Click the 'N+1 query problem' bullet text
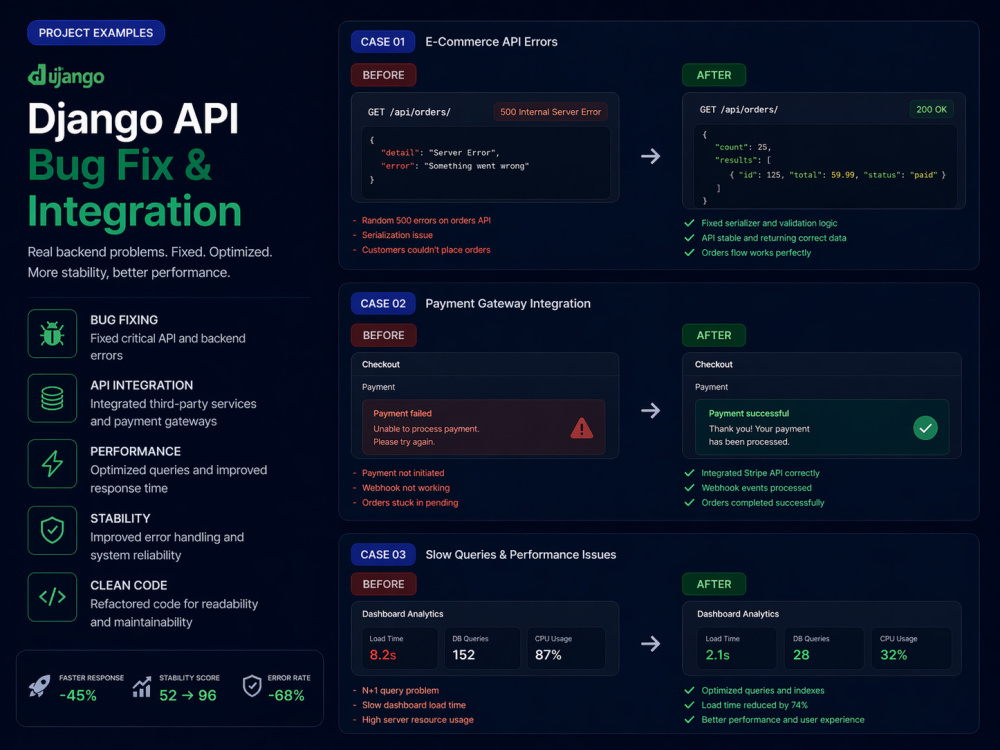 tap(401, 691)
